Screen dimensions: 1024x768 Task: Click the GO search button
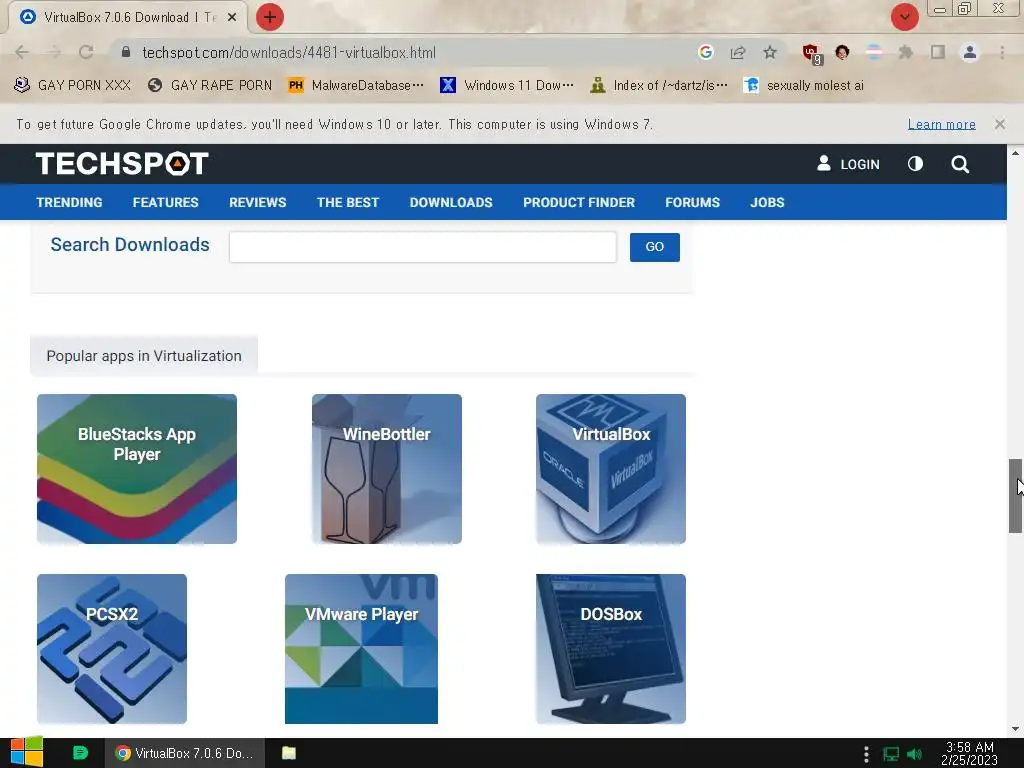pos(654,247)
